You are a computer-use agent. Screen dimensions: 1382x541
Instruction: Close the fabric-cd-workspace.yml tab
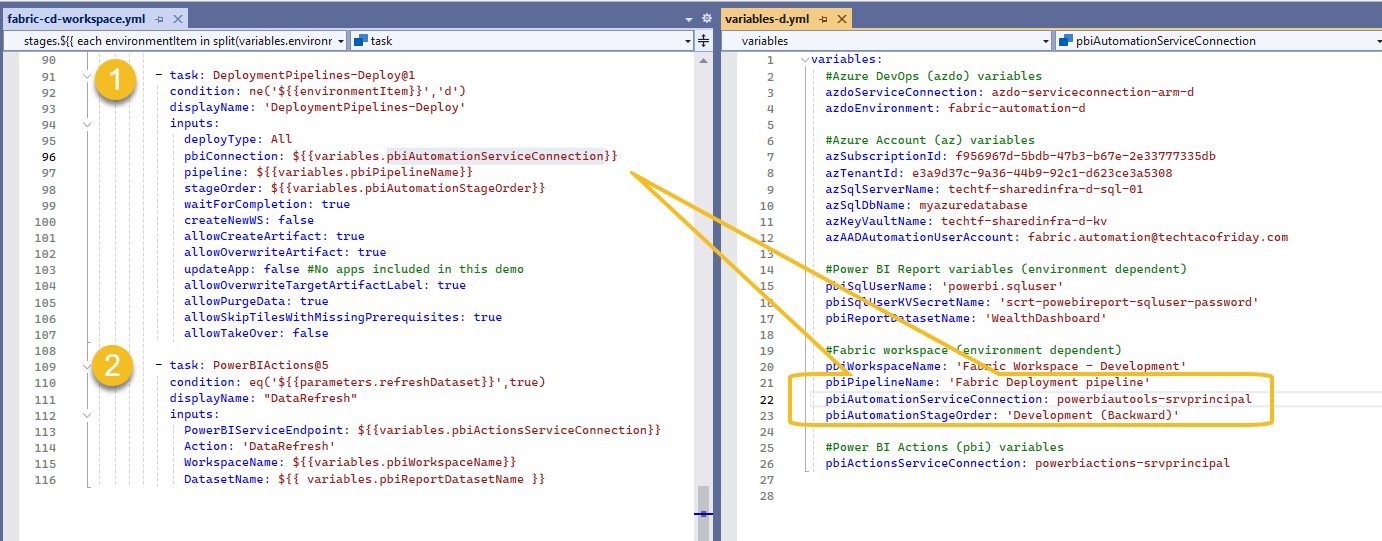pyautogui.click(x=178, y=19)
